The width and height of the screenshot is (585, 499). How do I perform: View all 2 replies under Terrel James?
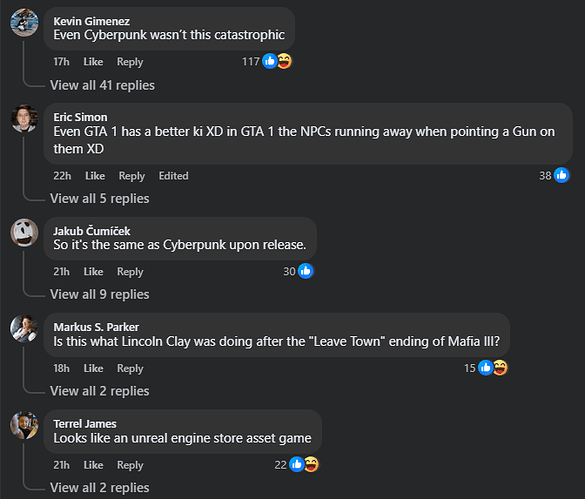click(100, 488)
